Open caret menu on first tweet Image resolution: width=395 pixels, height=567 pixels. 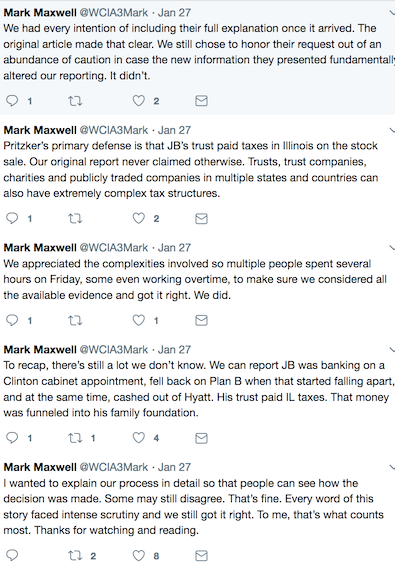tap(392, 13)
